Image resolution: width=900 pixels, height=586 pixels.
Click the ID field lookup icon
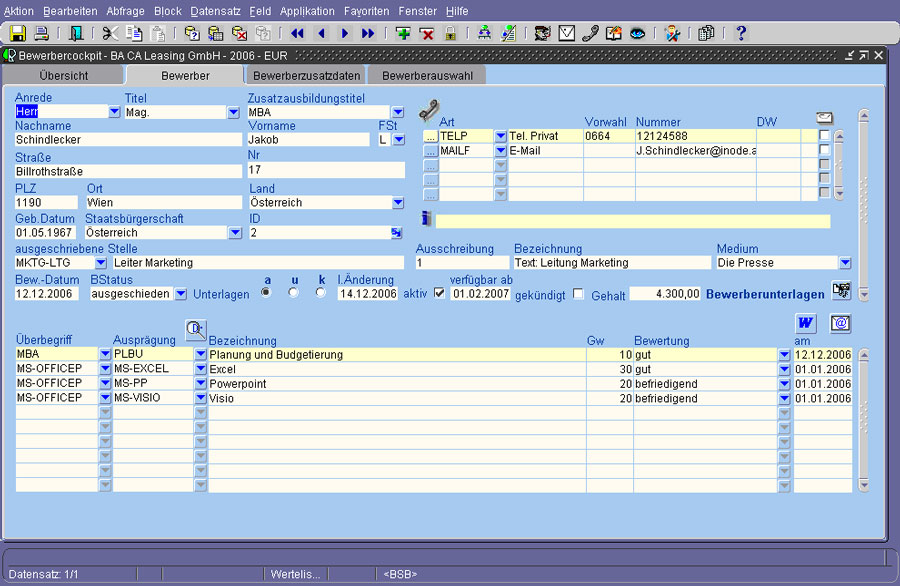(397, 232)
